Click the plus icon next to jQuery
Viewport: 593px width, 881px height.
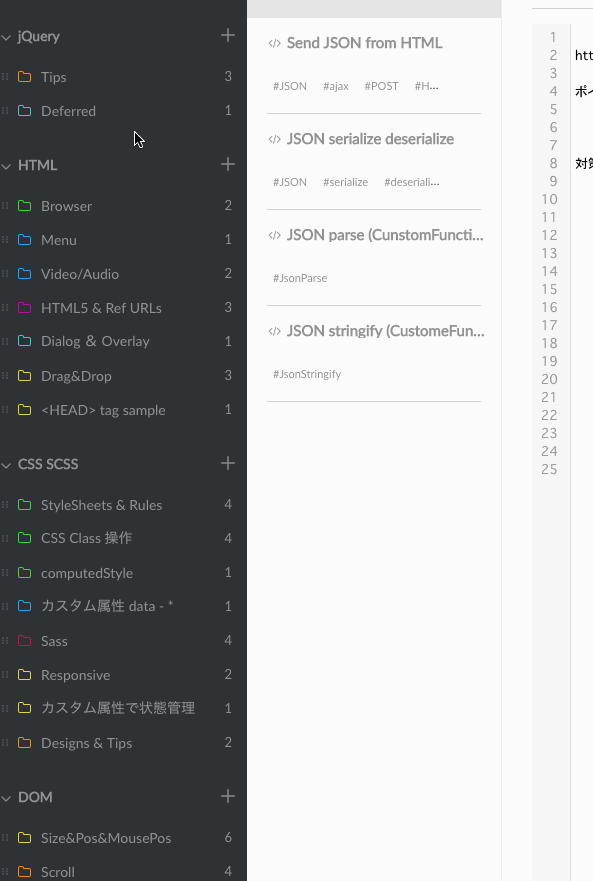click(x=228, y=36)
